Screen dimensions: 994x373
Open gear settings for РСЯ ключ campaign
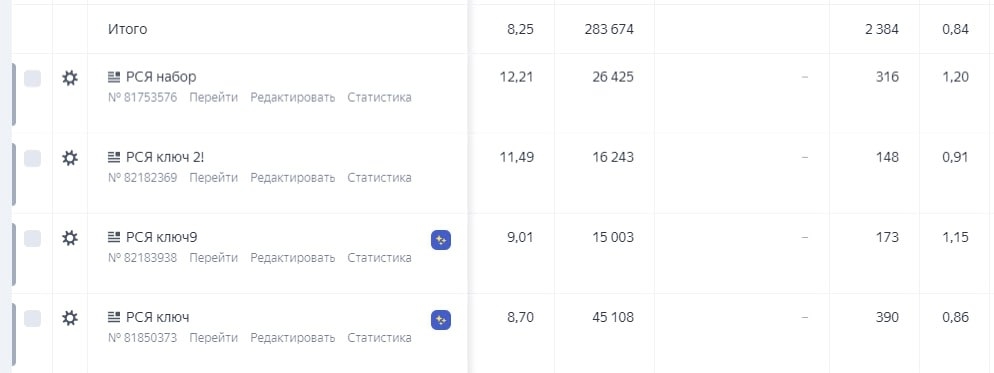pos(70,318)
